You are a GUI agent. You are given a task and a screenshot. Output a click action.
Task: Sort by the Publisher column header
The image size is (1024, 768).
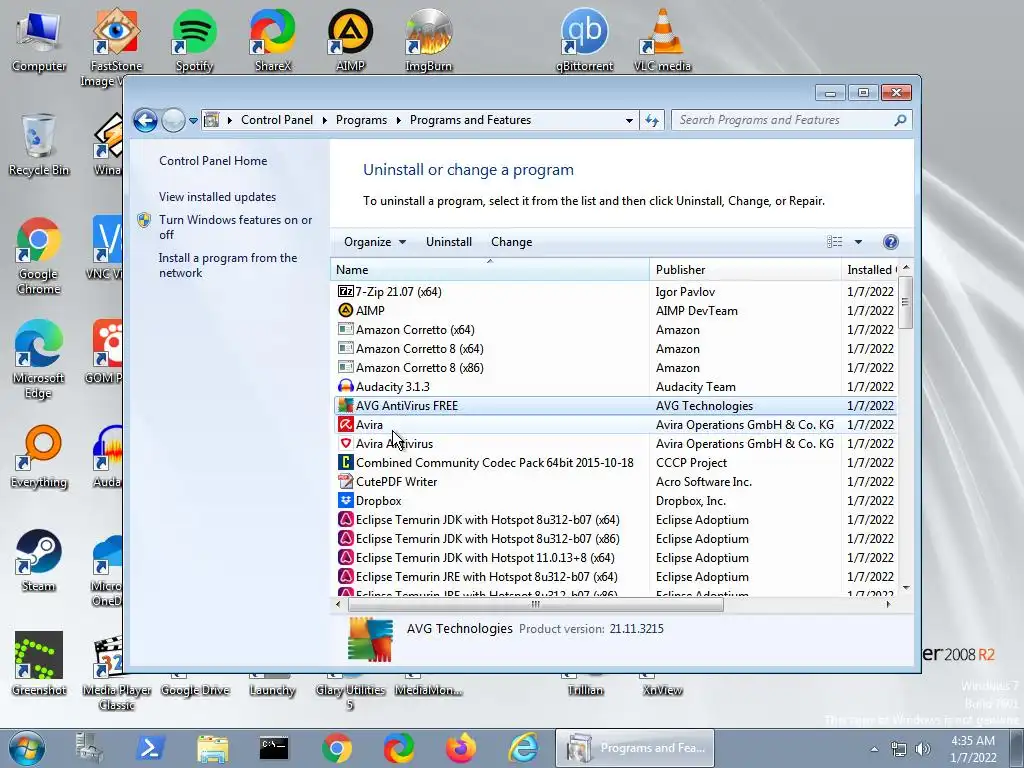pos(745,270)
